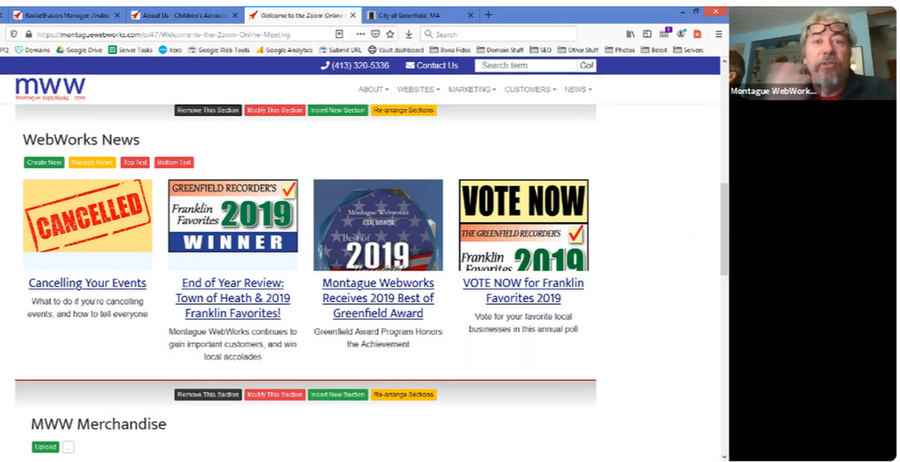
Task: Click the red Bottom Text button
Action: pos(174,162)
